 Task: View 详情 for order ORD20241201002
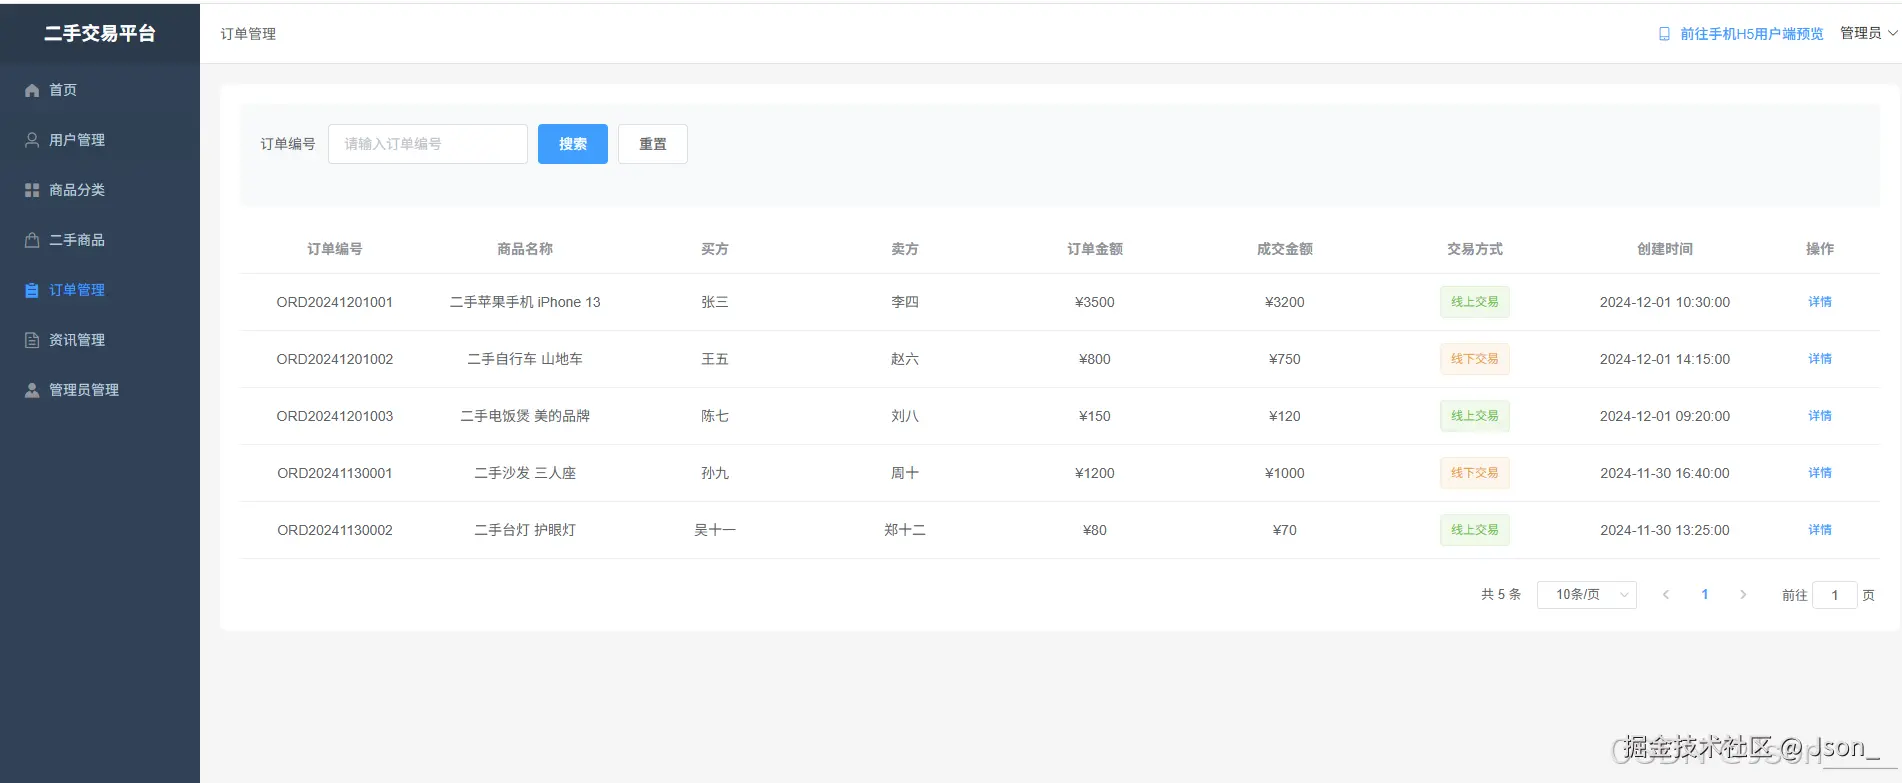[x=1820, y=359]
